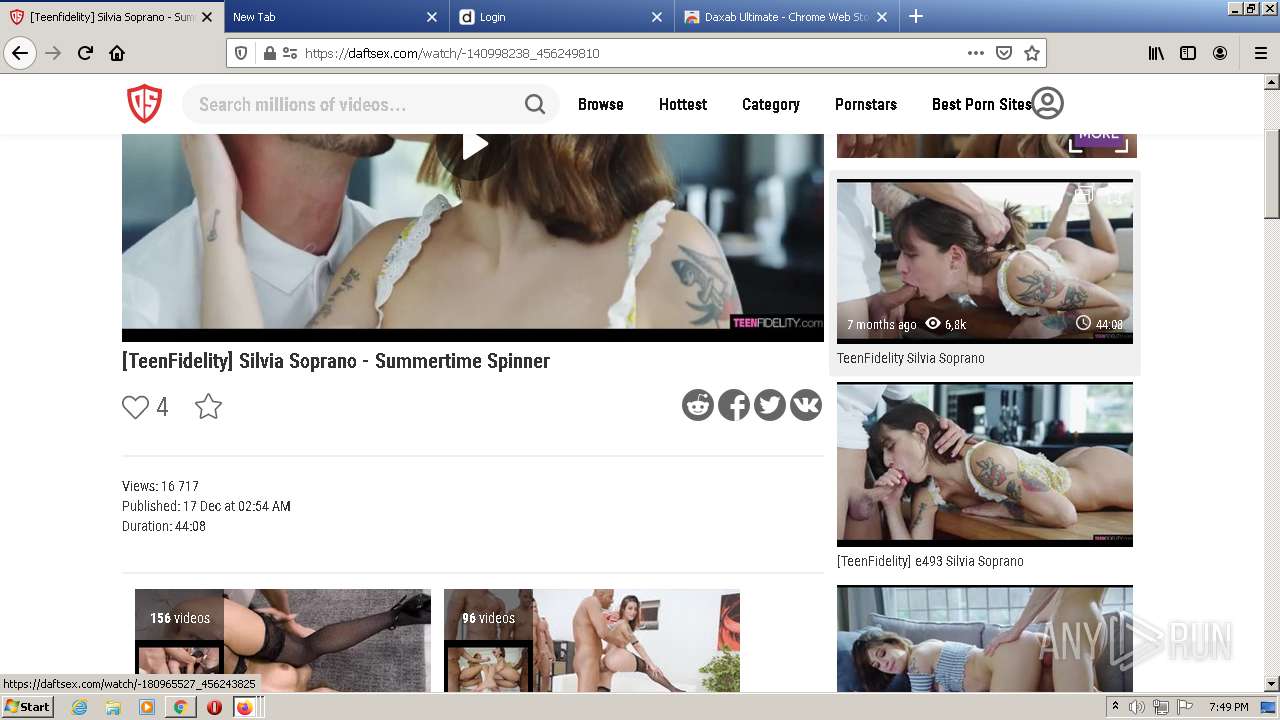The height and width of the screenshot is (720, 1280).
Task: Open the tracking protection shield icon
Action: [241, 53]
